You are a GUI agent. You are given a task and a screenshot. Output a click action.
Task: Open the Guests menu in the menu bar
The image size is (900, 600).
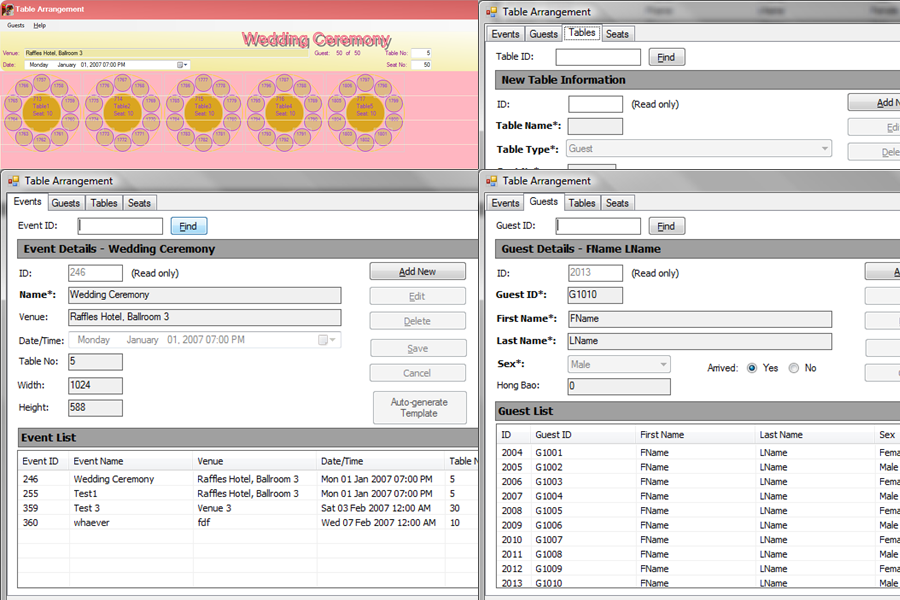(16, 25)
